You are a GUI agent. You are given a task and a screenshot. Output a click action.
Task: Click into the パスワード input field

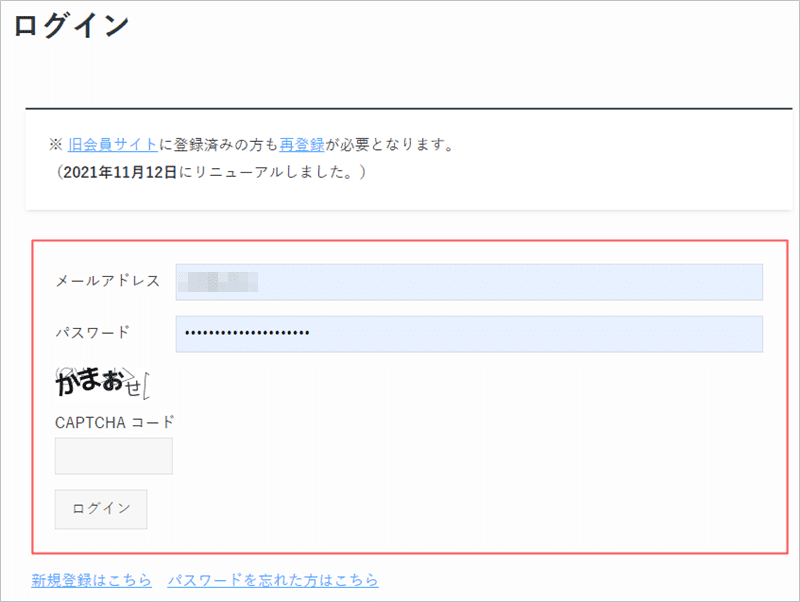(468, 334)
